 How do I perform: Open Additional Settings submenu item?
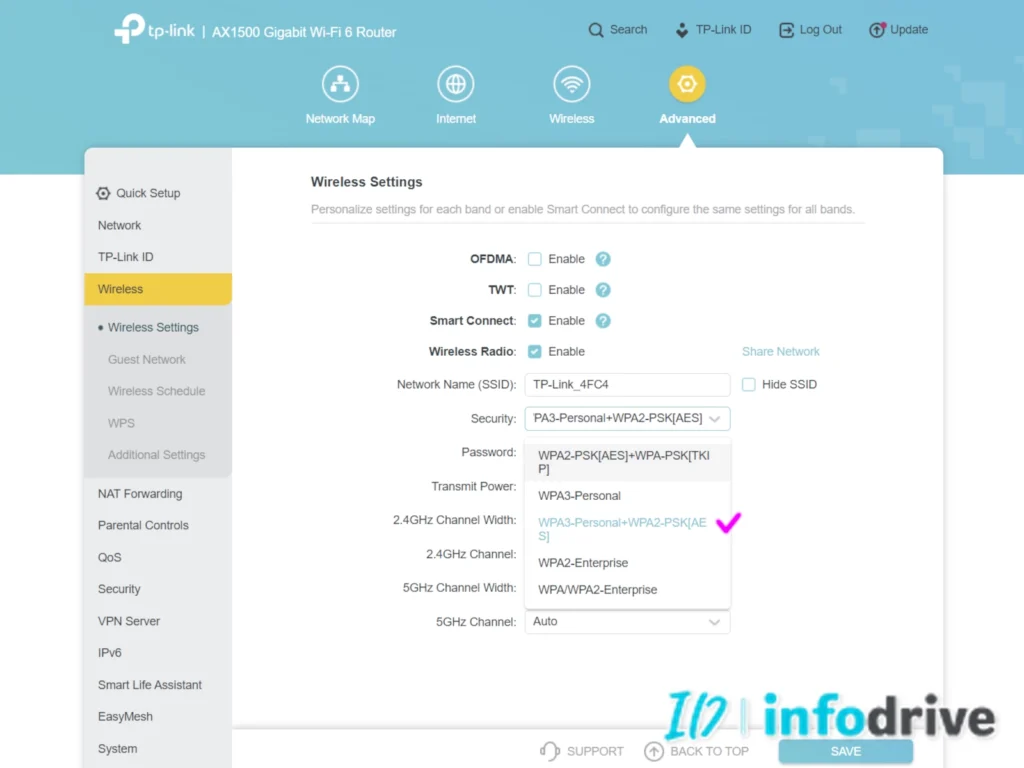158,455
